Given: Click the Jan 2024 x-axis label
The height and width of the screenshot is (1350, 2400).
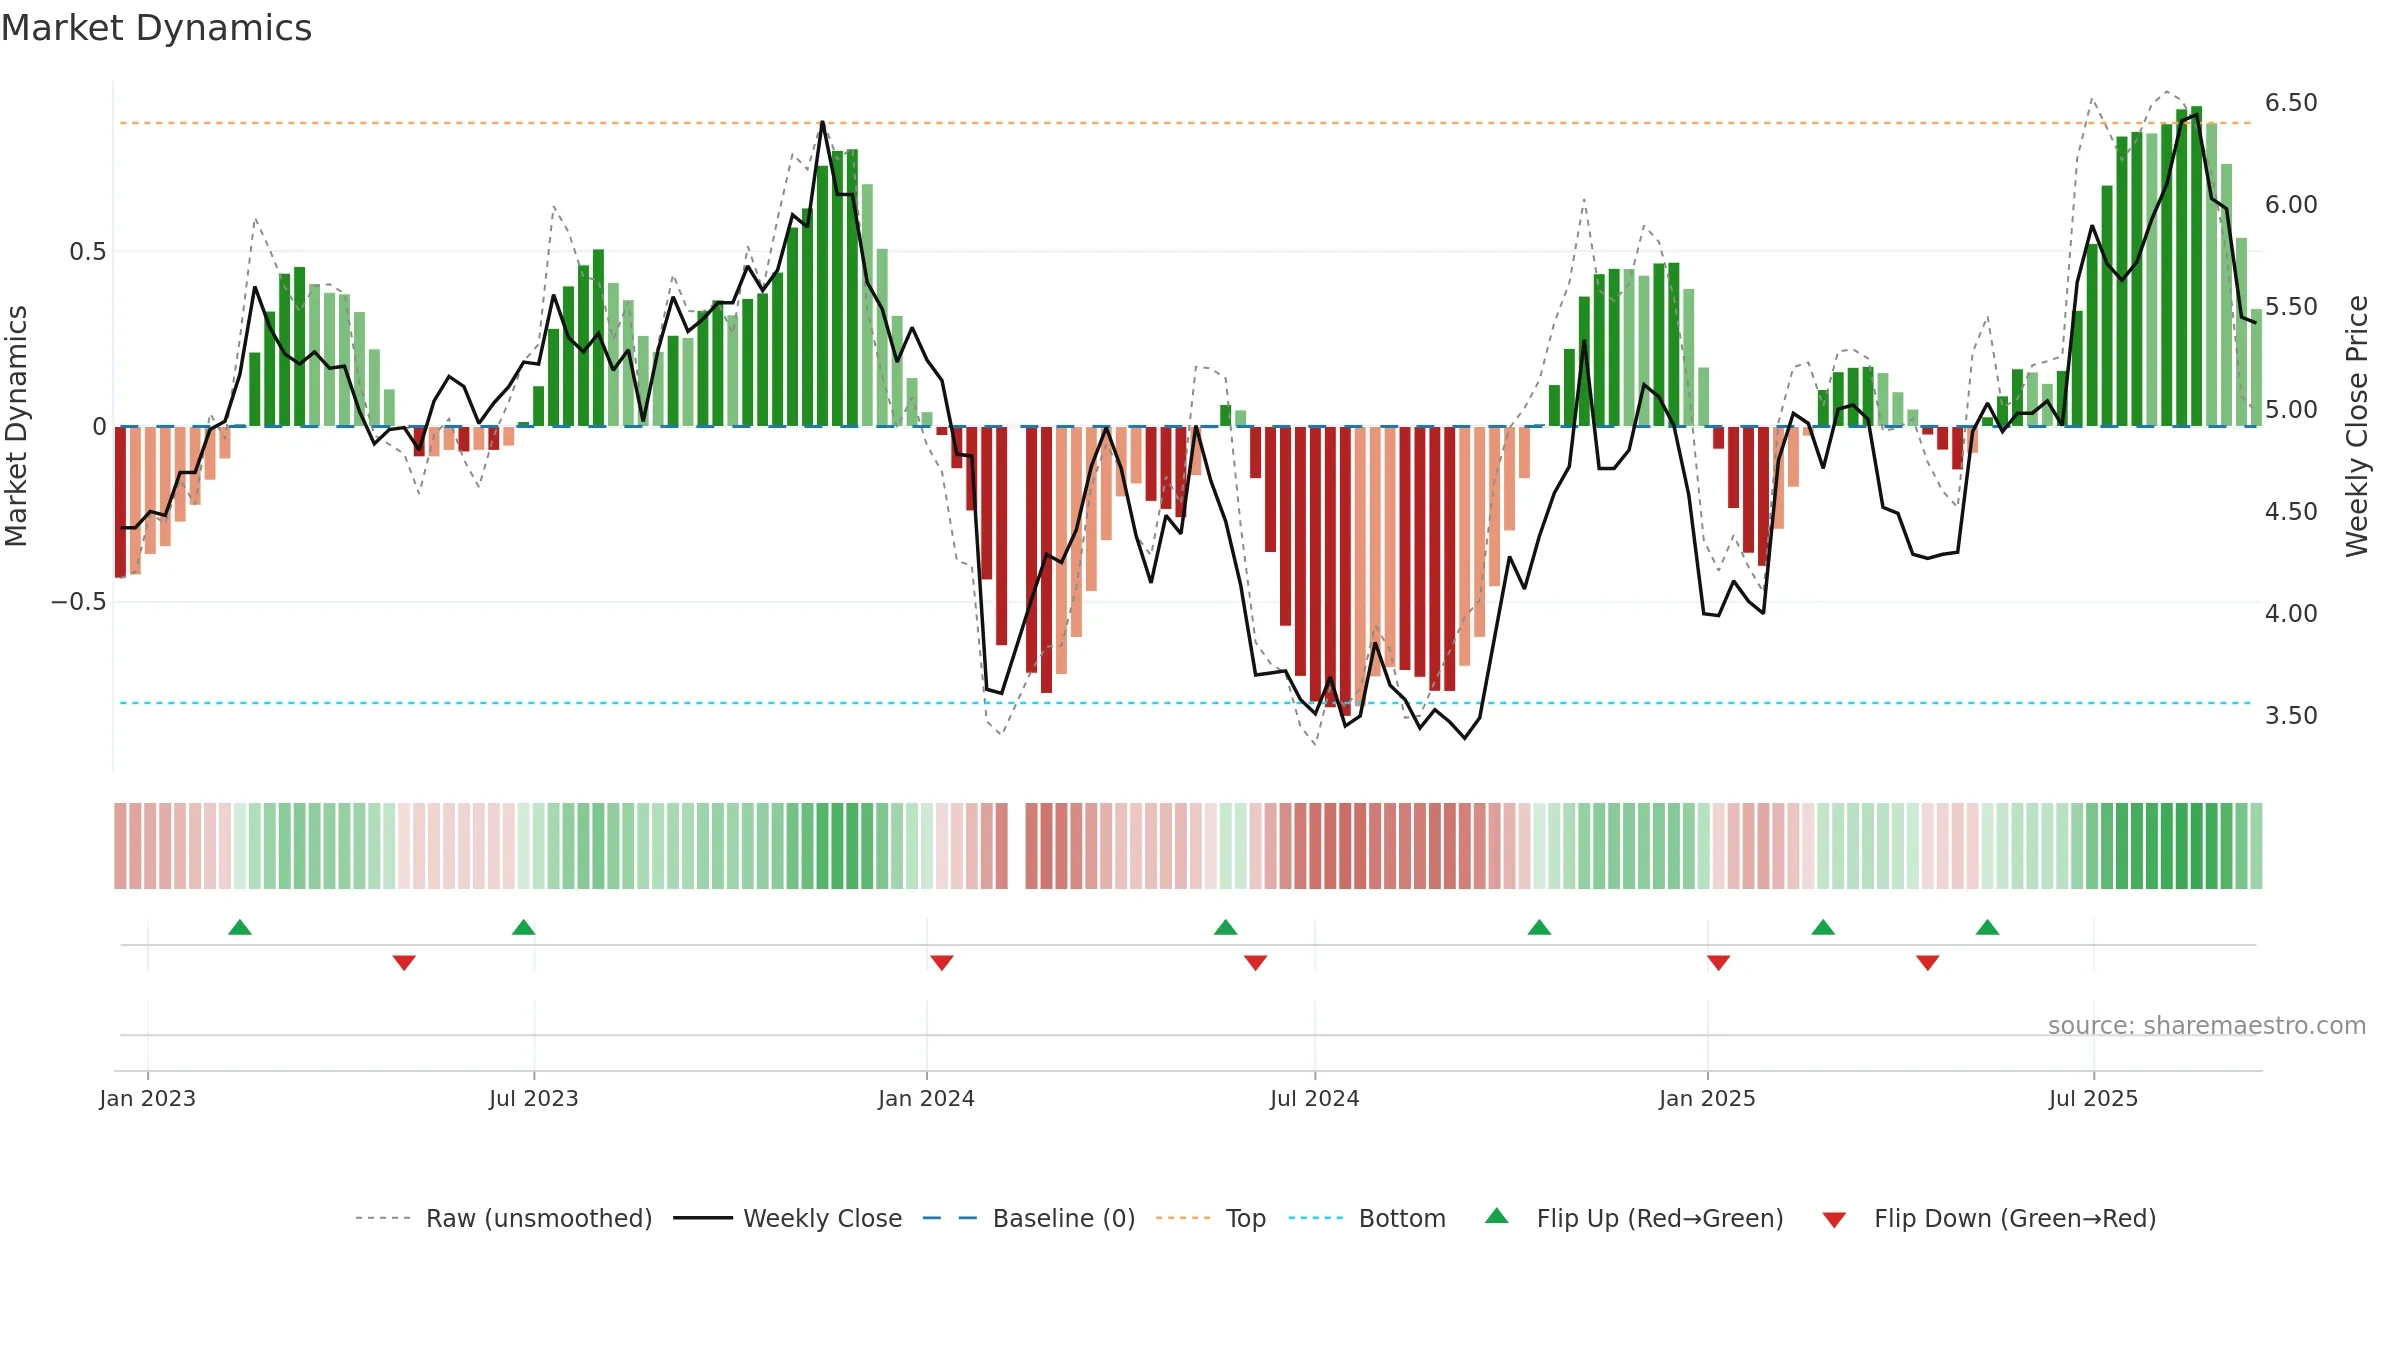Looking at the screenshot, I should point(927,1098).
